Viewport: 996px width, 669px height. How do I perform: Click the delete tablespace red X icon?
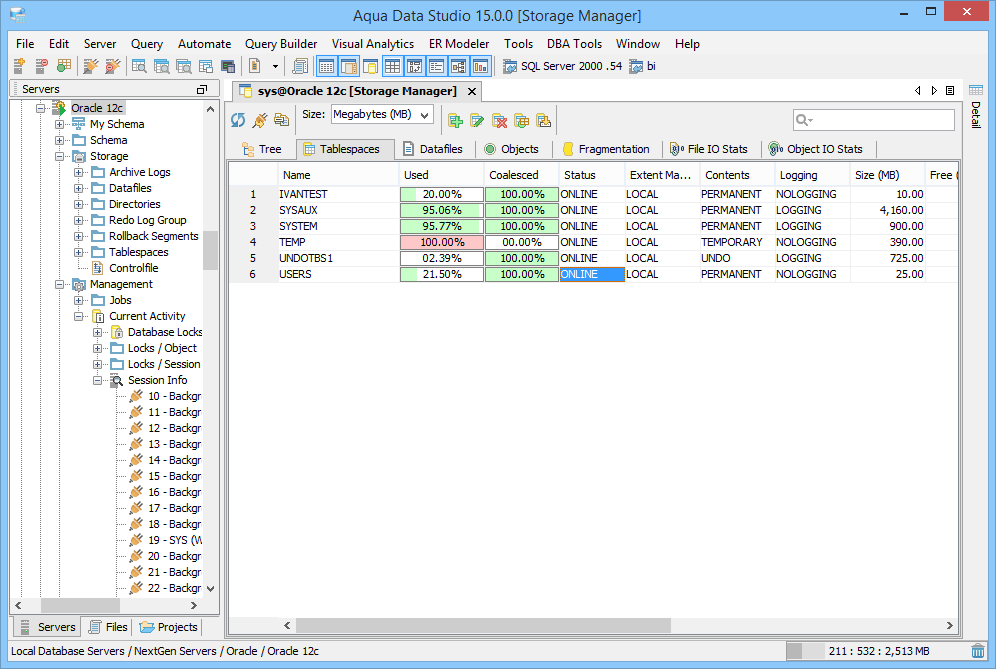pyautogui.click(x=499, y=120)
